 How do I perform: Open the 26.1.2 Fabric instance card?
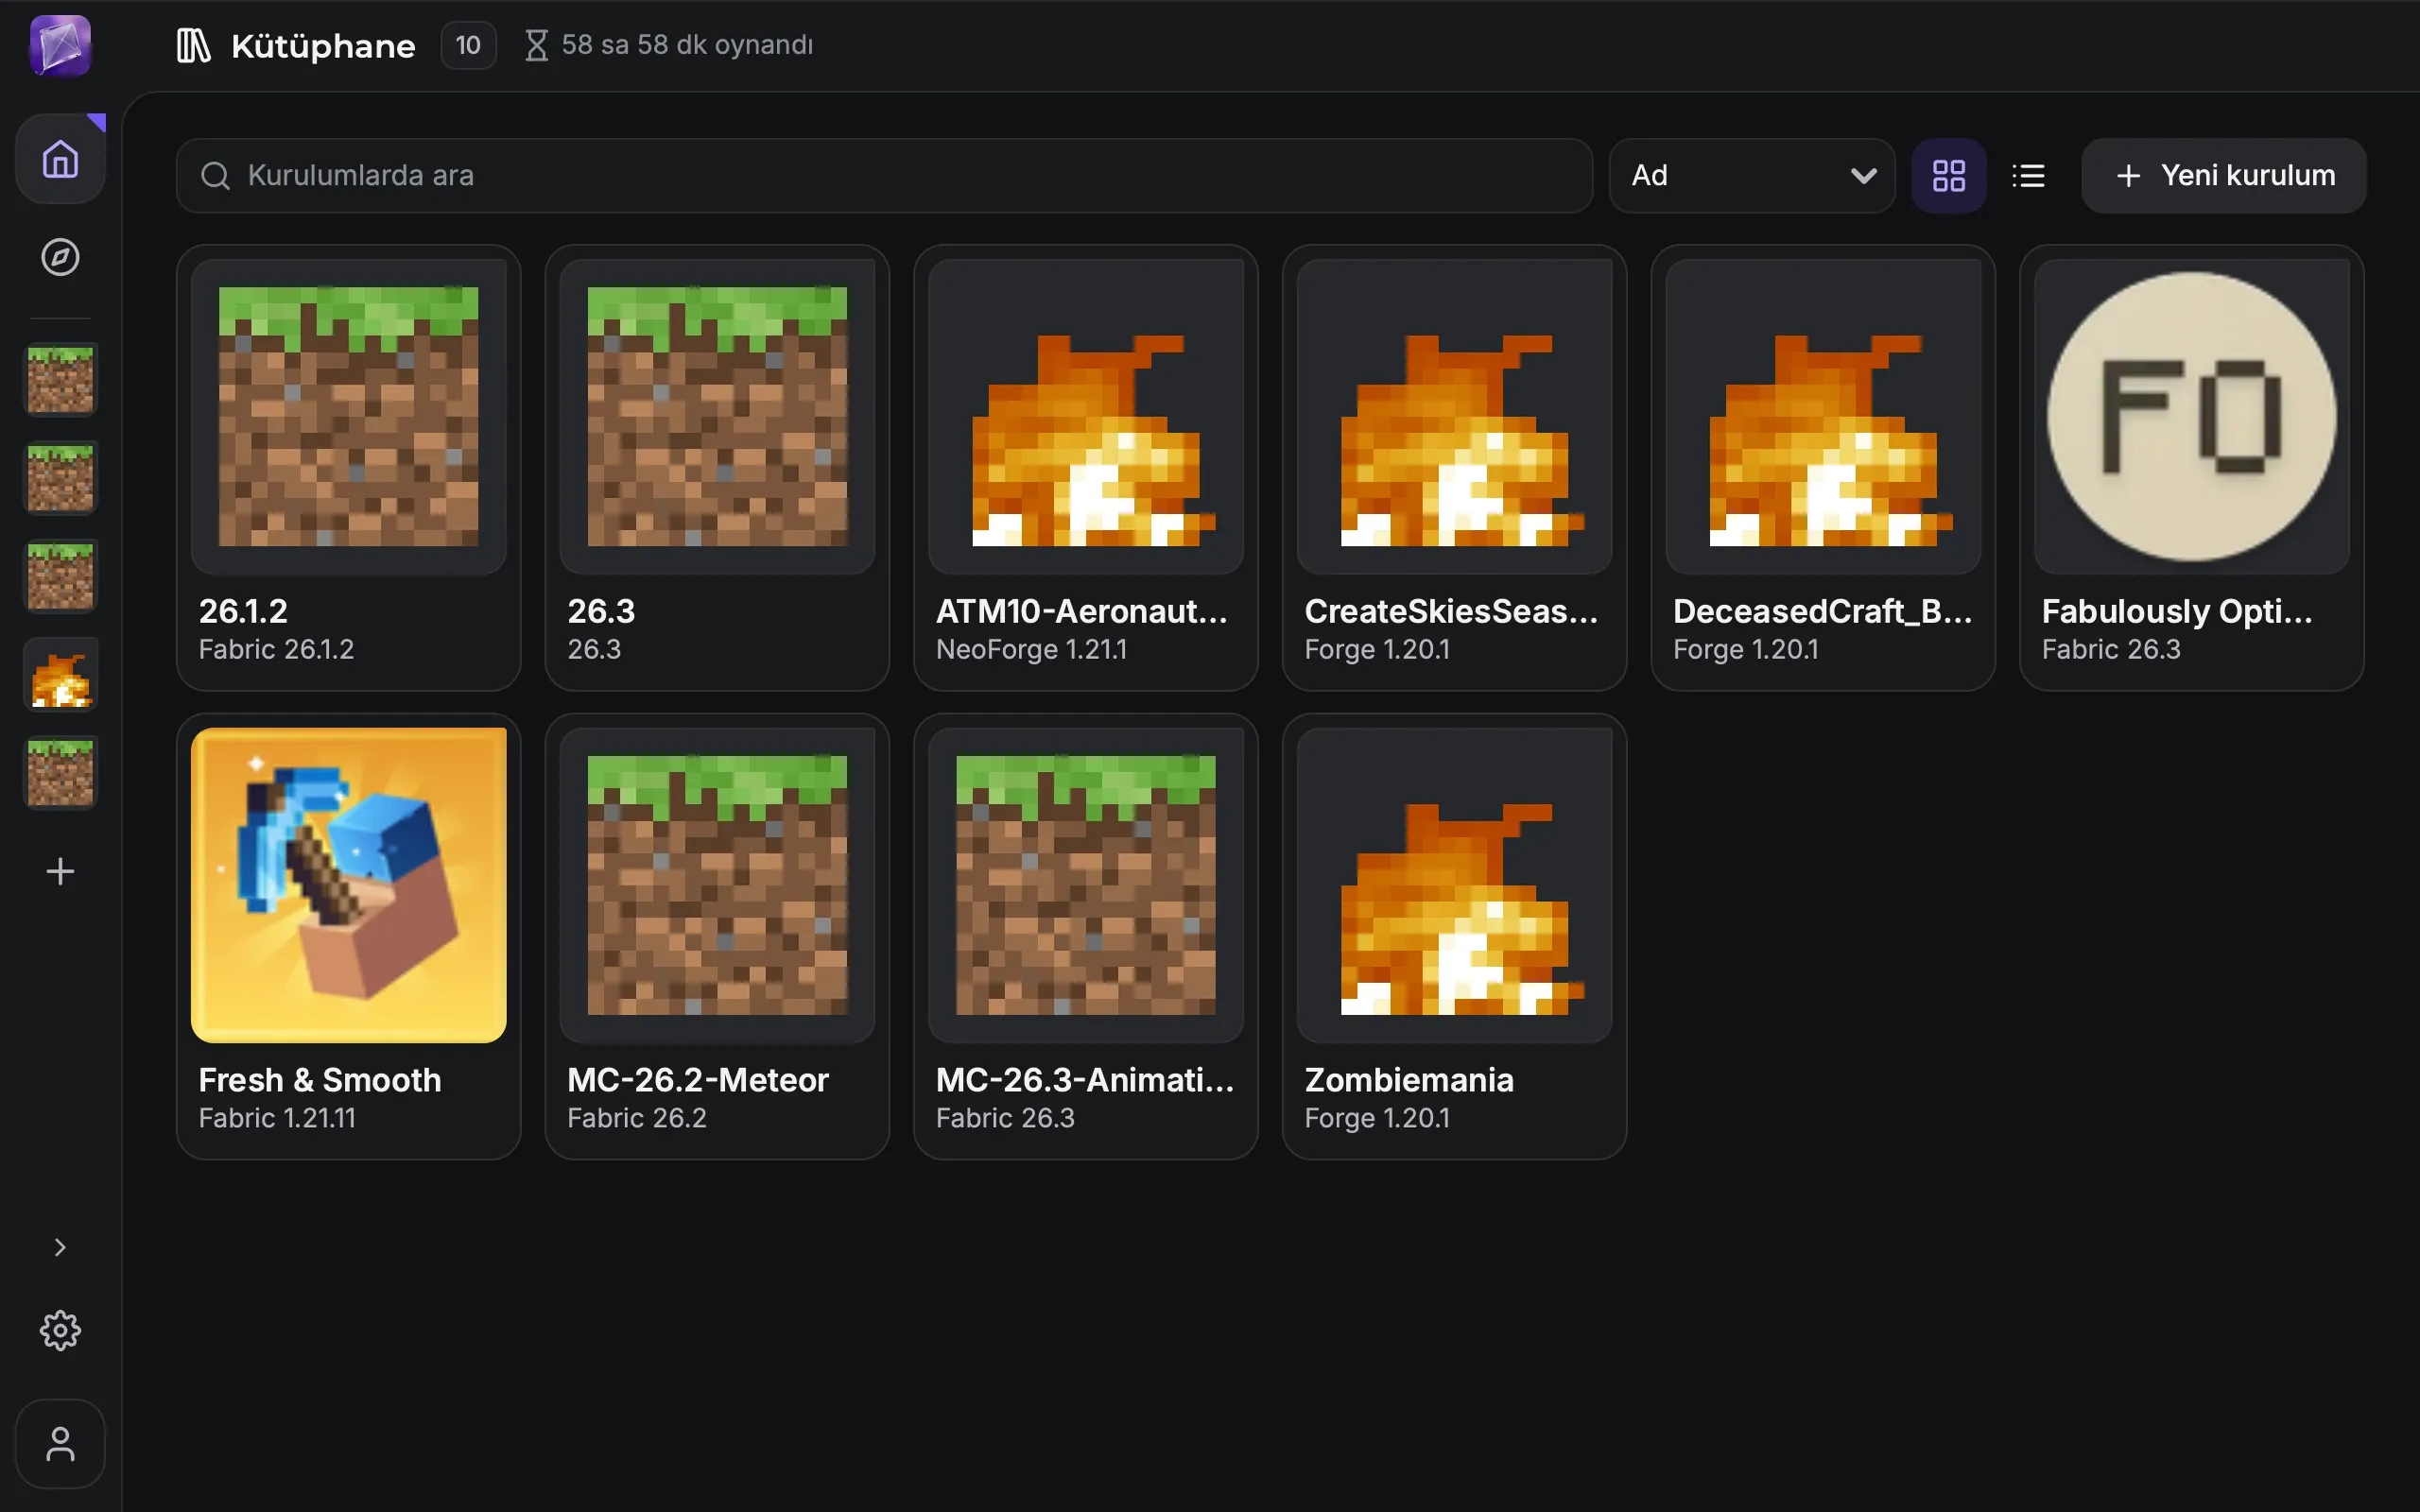click(x=348, y=468)
